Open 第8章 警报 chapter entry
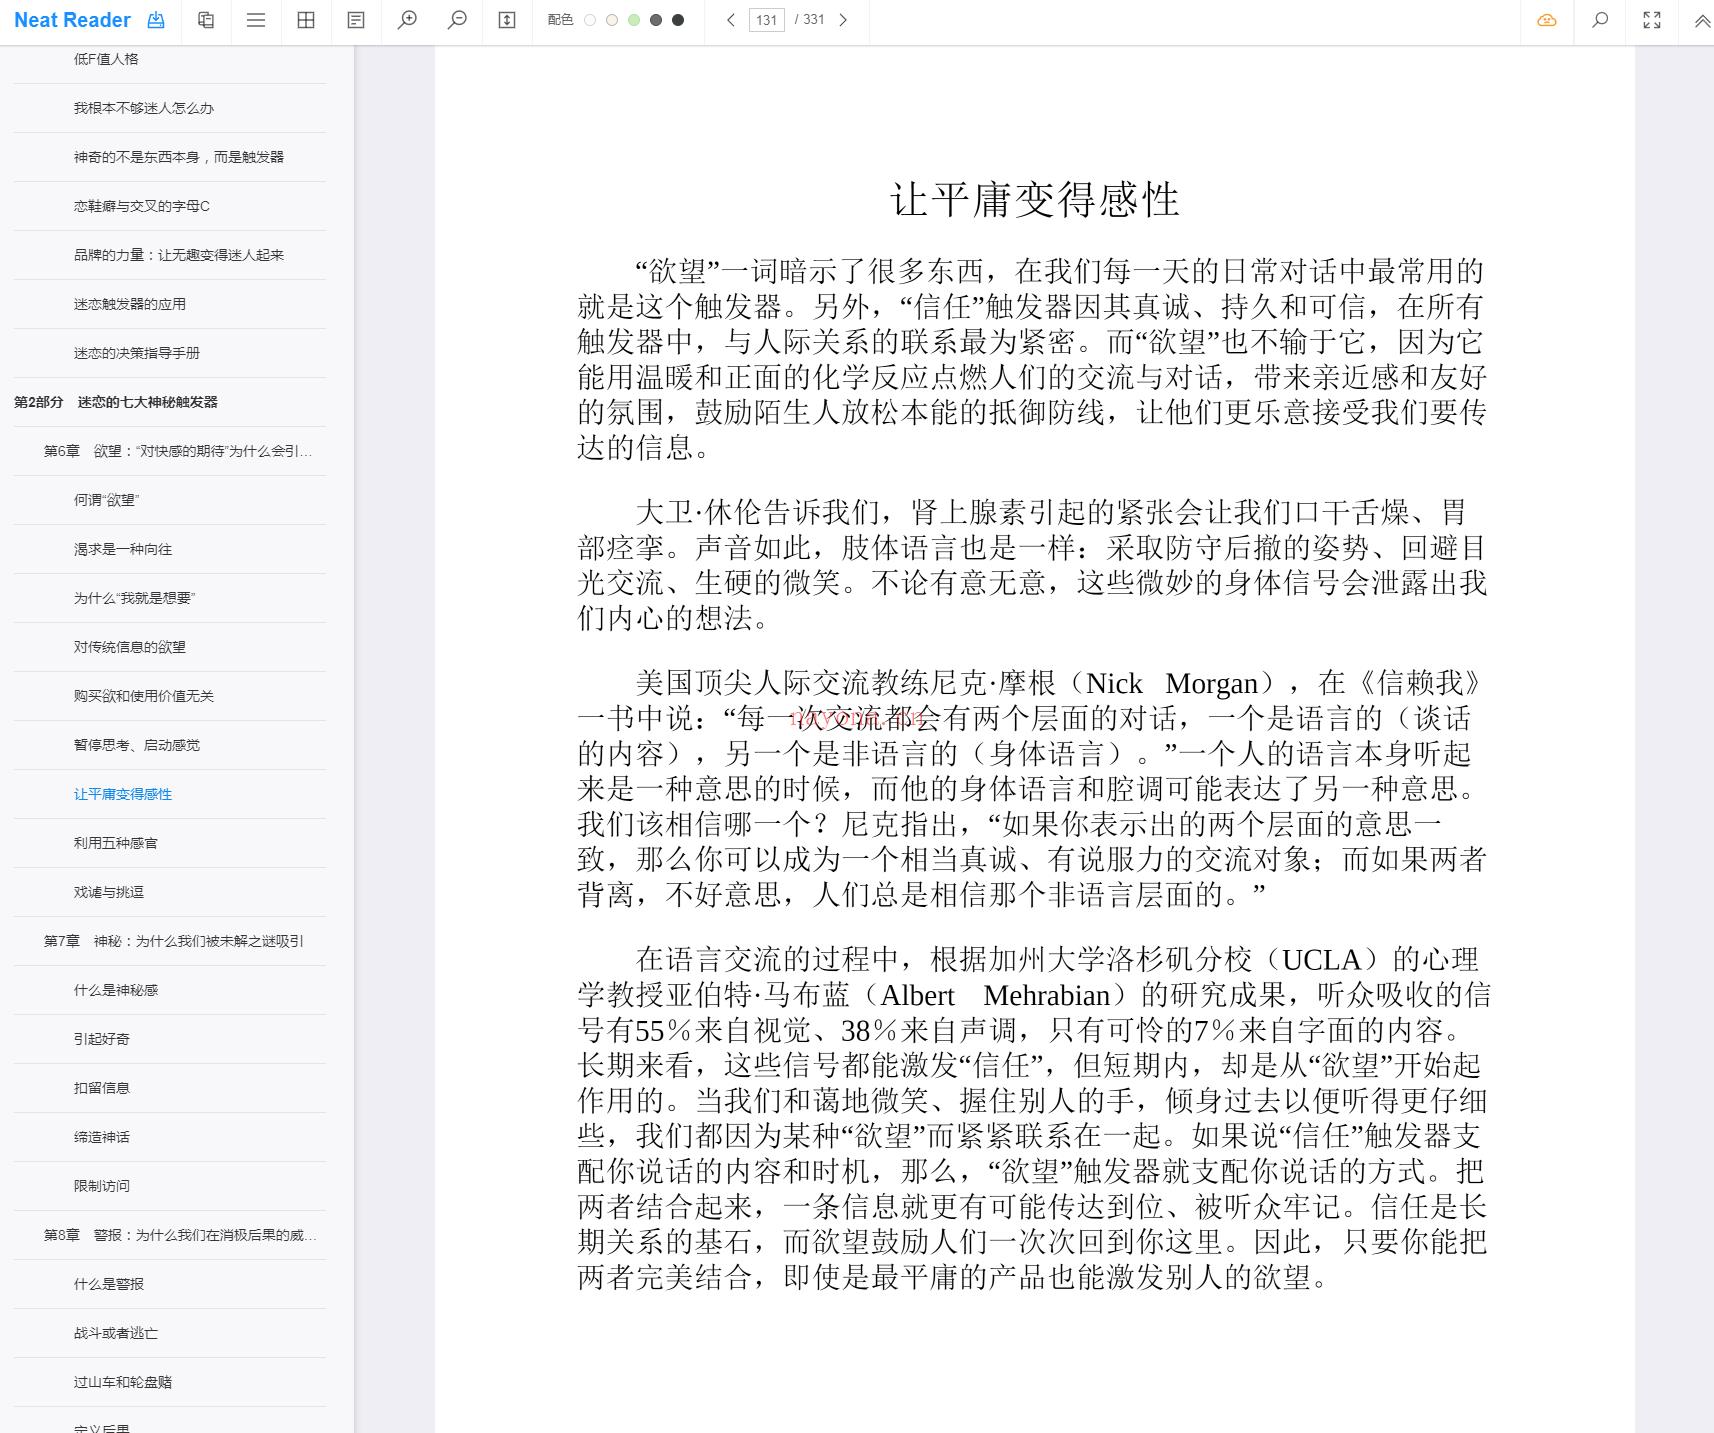 tap(180, 1235)
